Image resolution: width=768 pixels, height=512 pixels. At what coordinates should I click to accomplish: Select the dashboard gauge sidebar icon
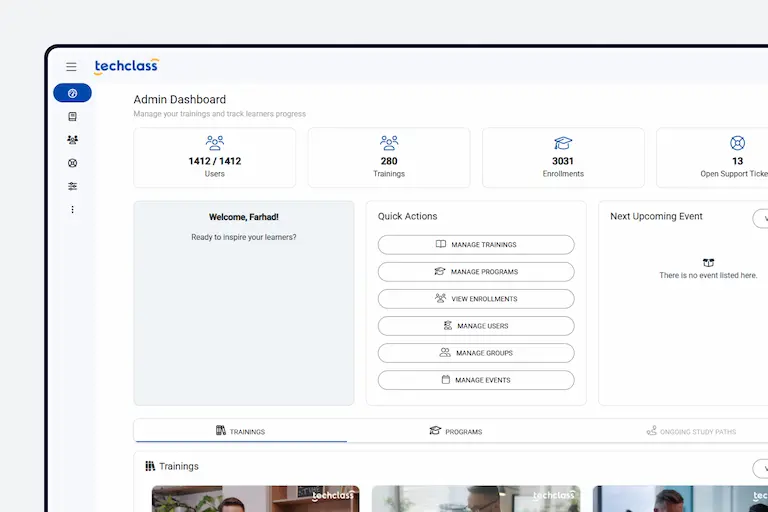pos(72,93)
